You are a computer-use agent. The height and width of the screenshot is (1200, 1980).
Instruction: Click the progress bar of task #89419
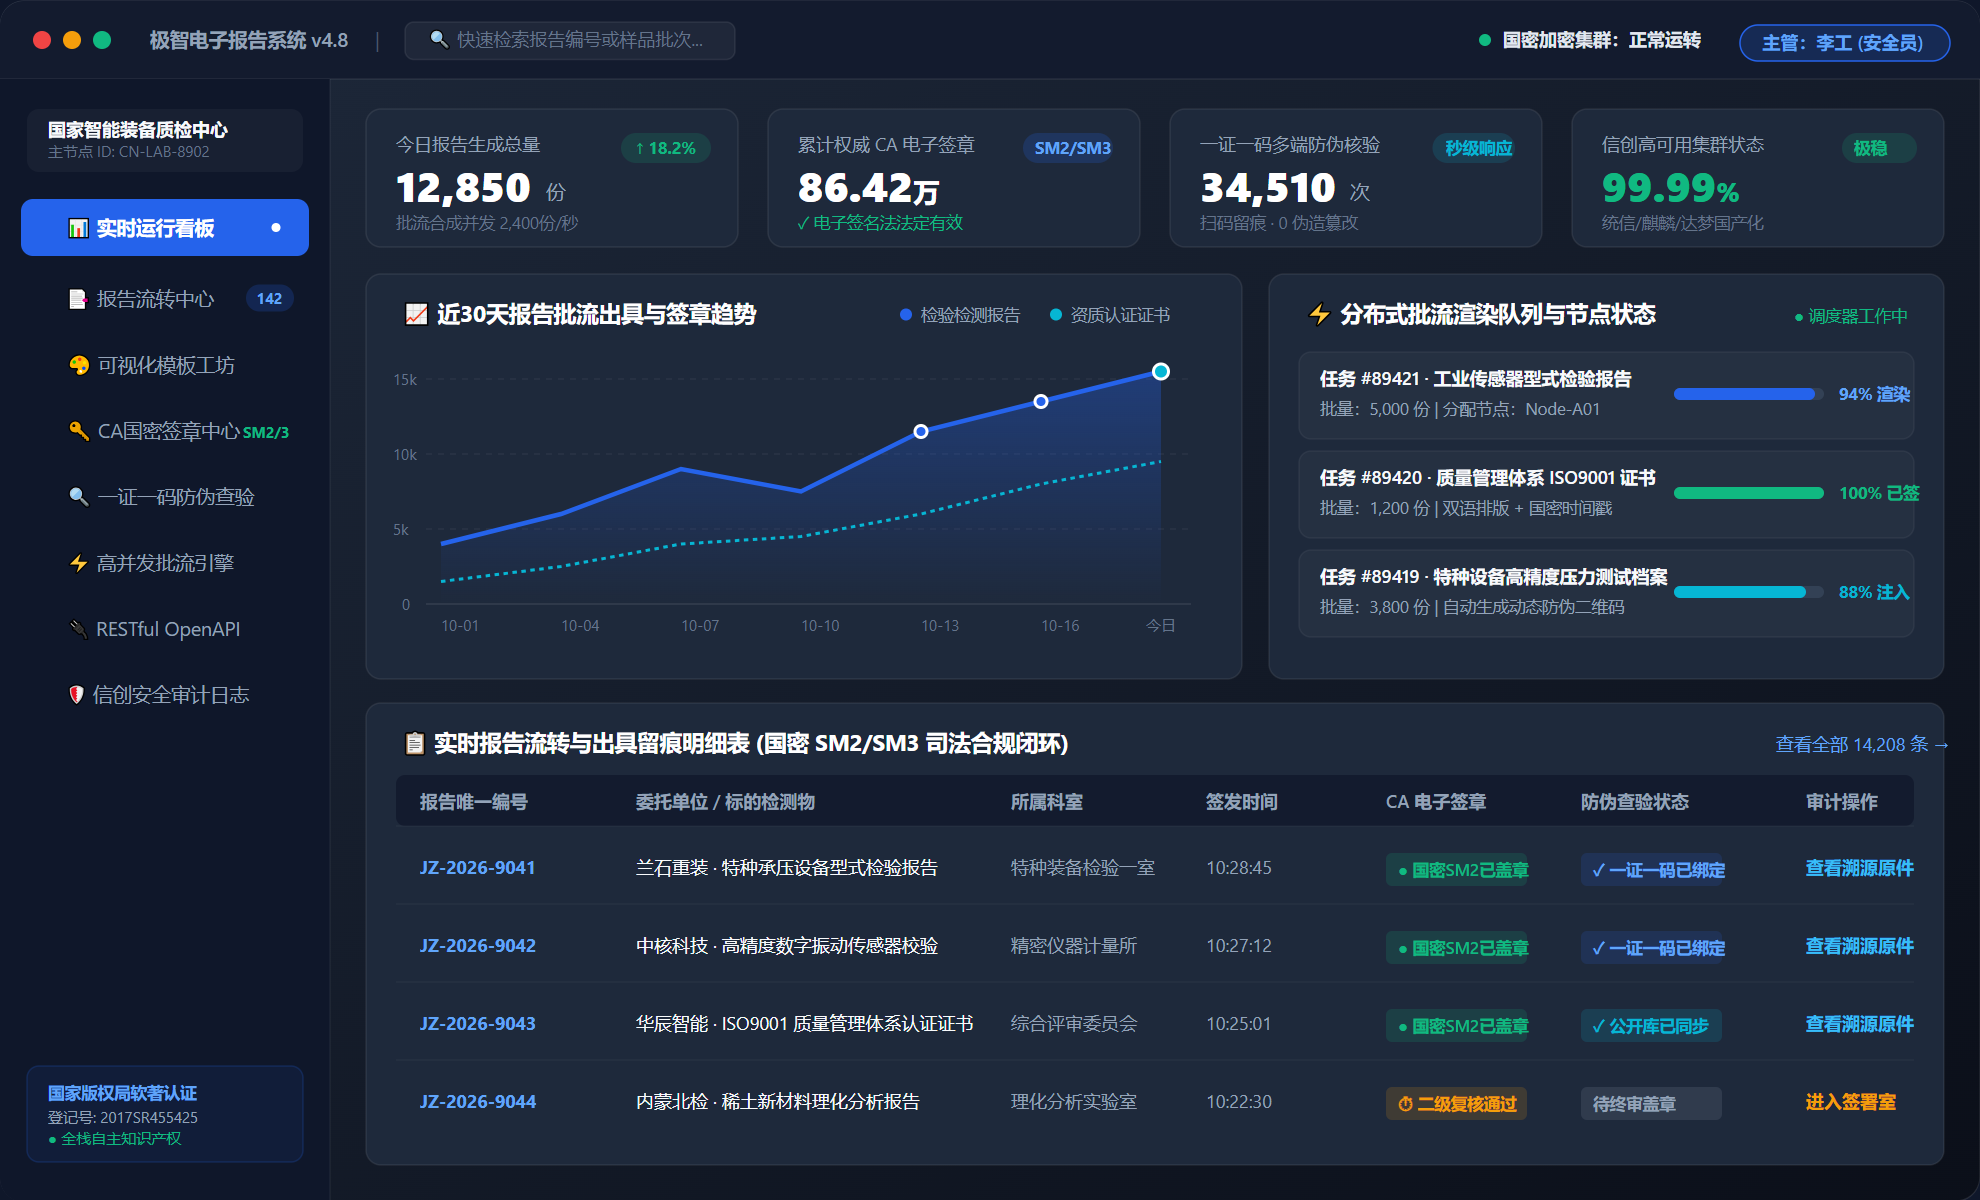click(x=1749, y=592)
